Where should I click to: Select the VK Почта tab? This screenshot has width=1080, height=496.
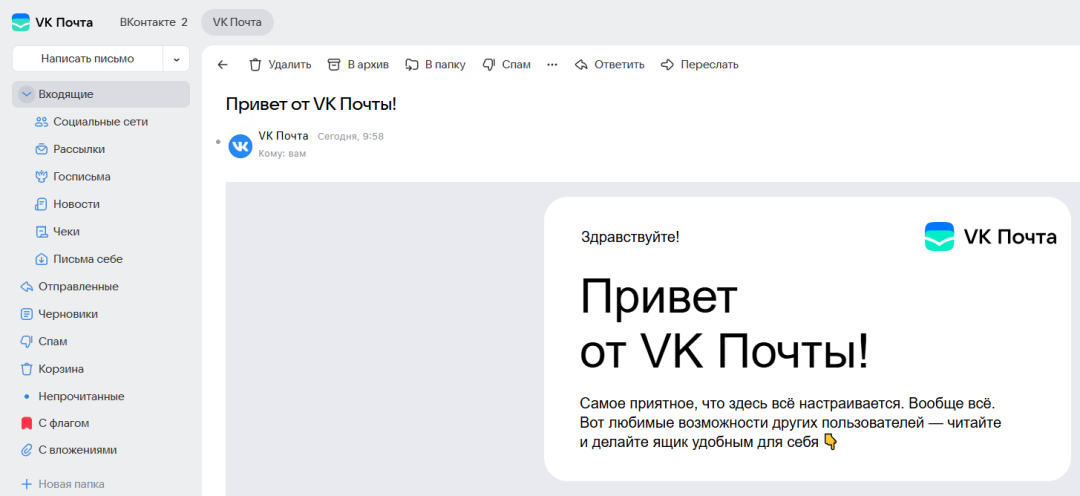point(238,22)
